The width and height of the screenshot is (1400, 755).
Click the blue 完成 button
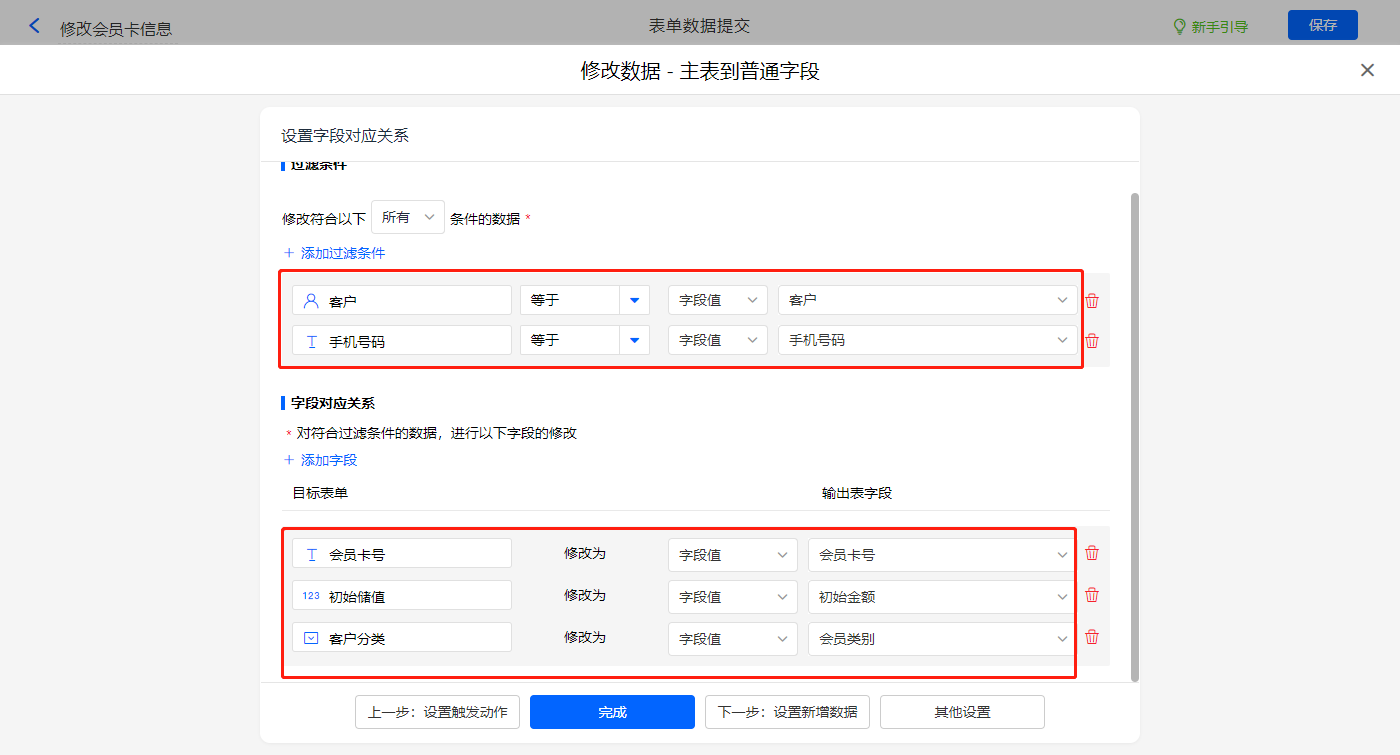(x=612, y=712)
